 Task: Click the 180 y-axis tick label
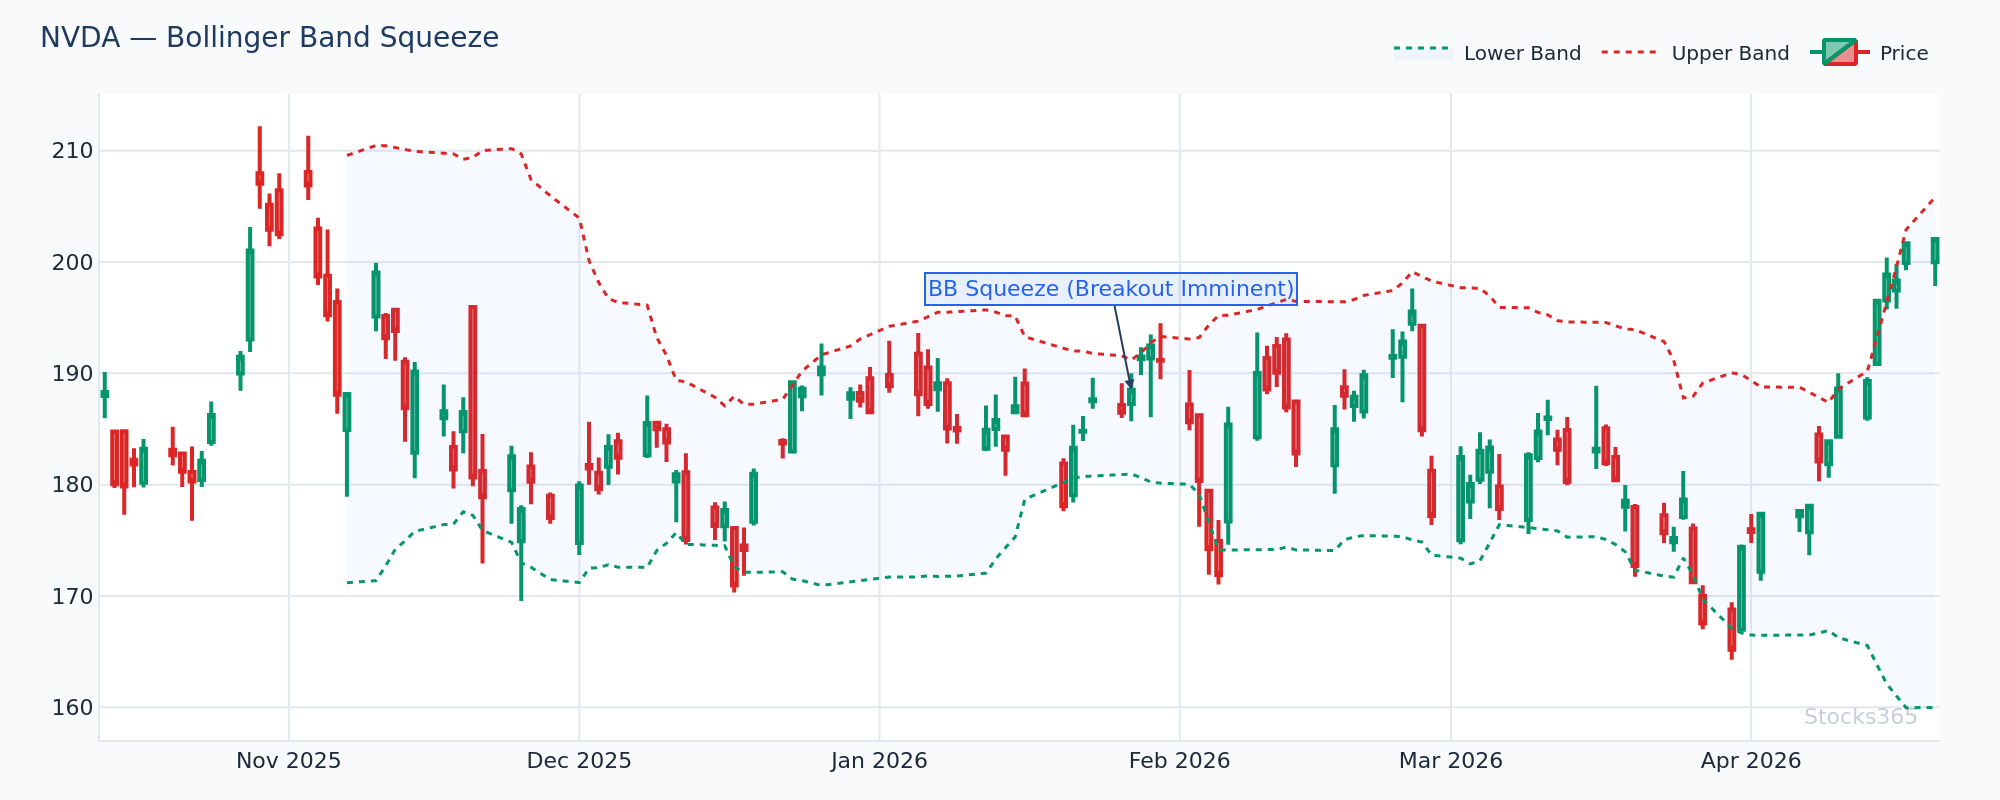coord(72,485)
